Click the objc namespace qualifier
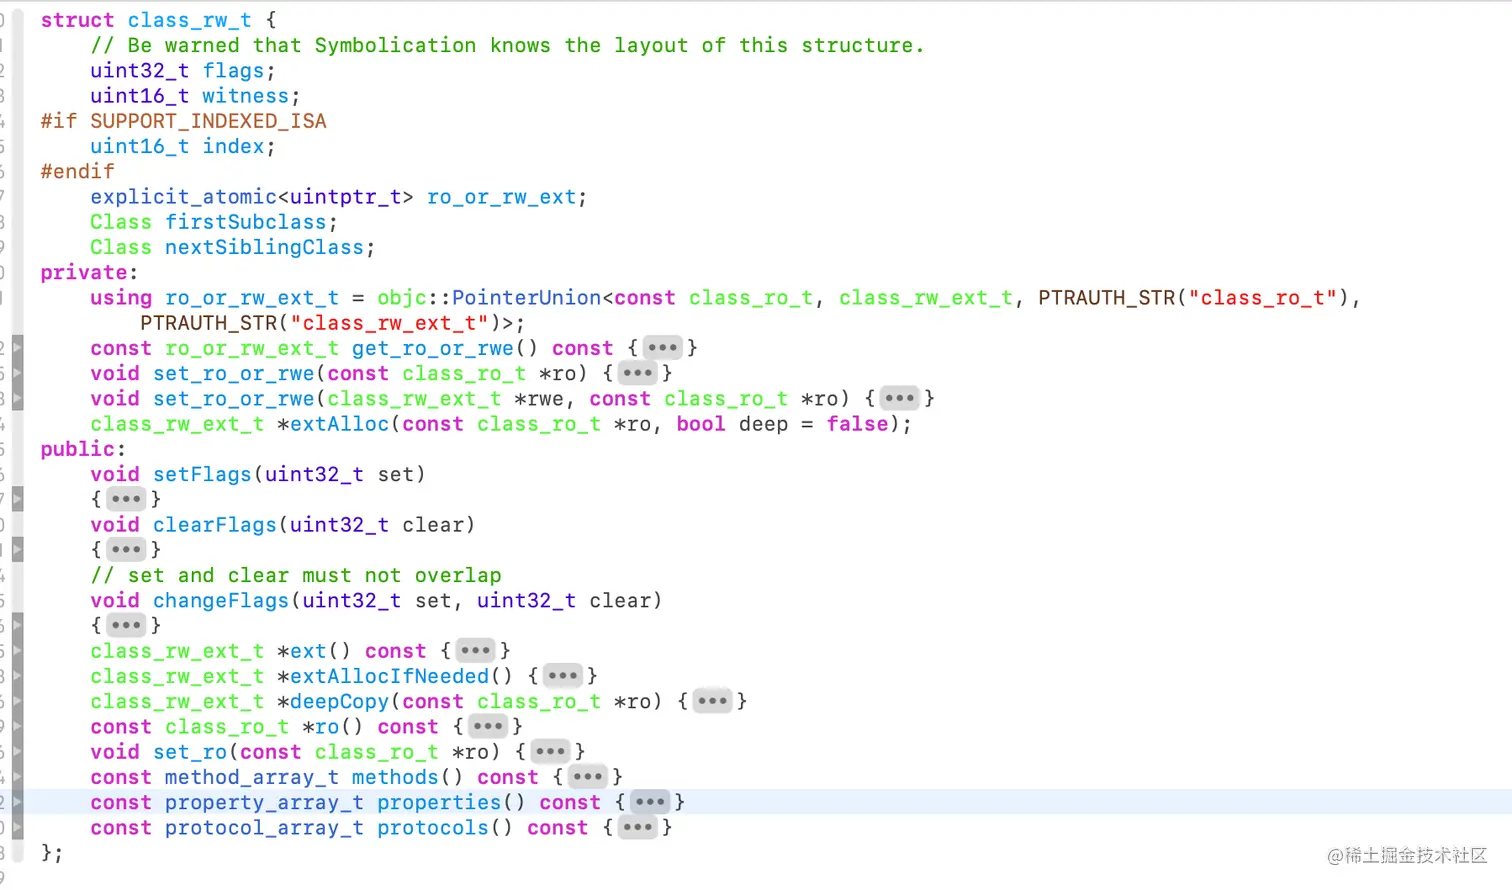Viewport: 1512px width, 890px height. 402,298
